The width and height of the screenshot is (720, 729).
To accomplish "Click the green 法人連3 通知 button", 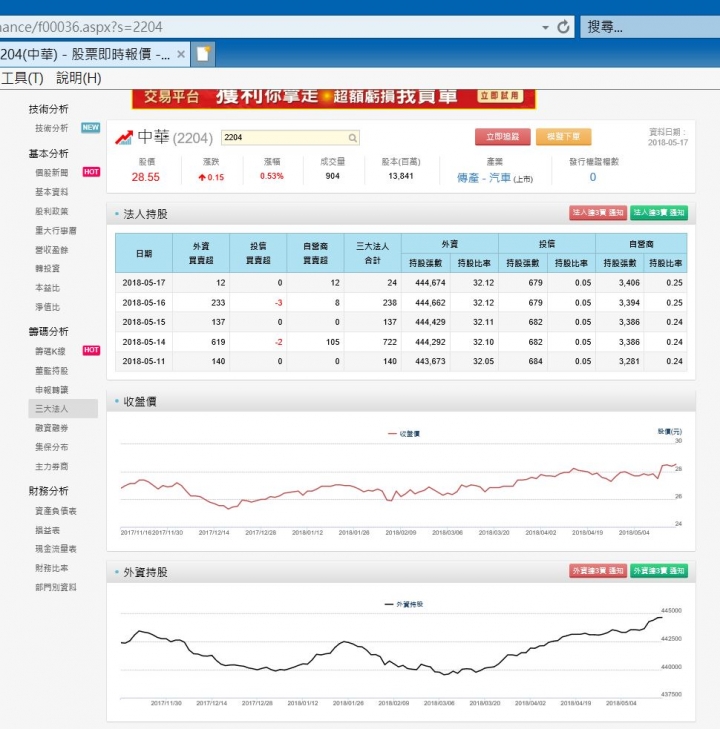I will tap(659, 213).
